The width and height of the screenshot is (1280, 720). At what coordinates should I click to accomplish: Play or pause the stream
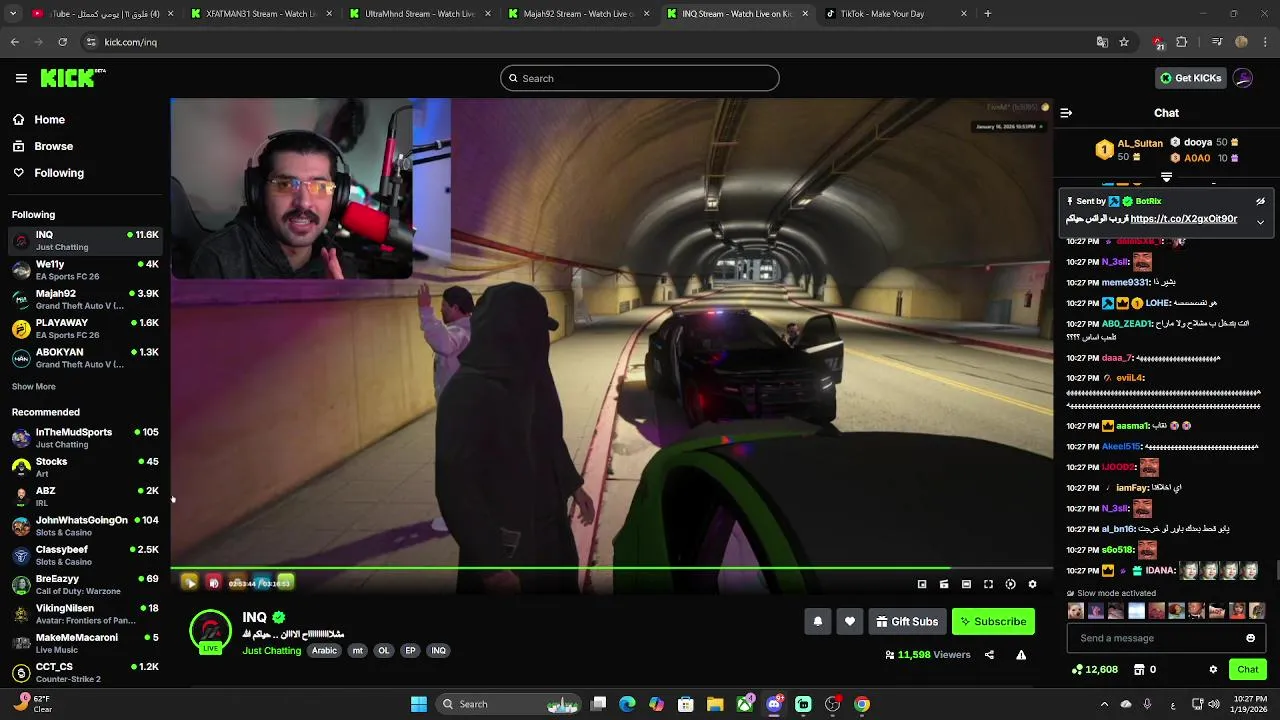tap(190, 583)
